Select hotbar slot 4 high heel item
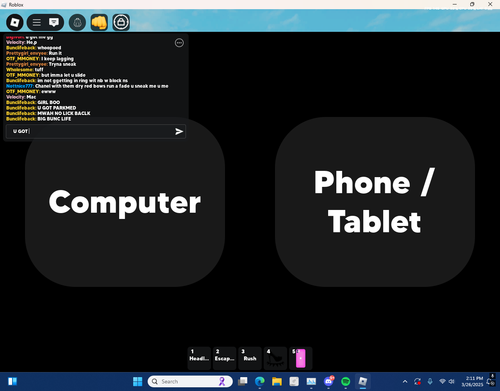 [x=275, y=358]
